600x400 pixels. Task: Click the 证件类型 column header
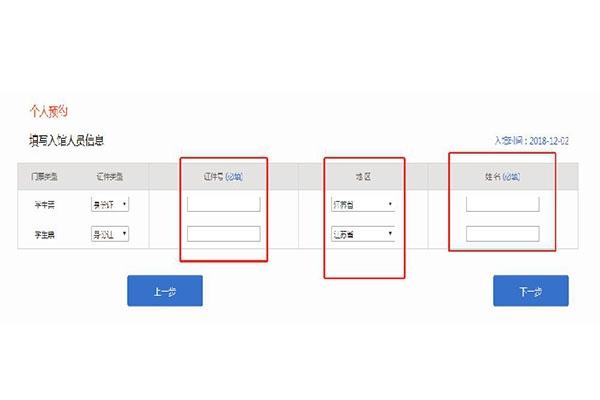coord(109,177)
